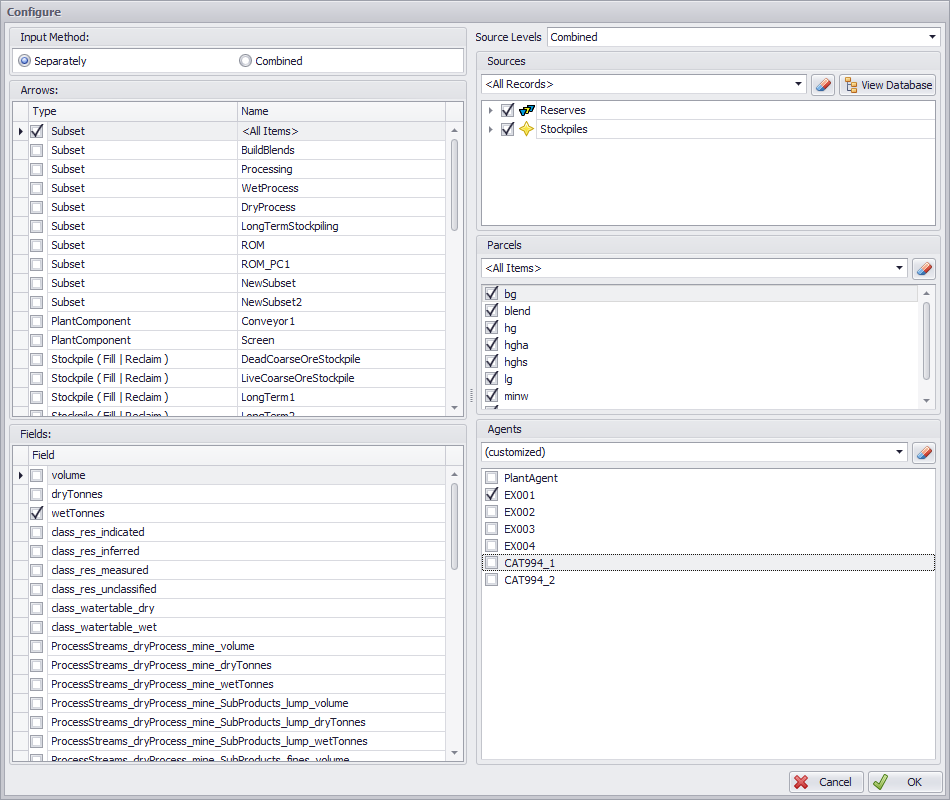This screenshot has height=800, width=950.
Task: Expand the Reserves tree node
Action: pyautogui.click(x=490, y=110)
